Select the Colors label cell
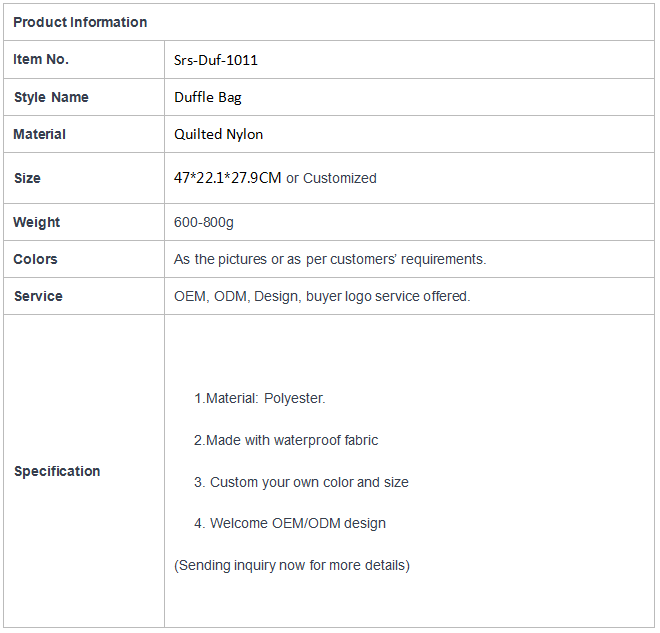Screen dimensions: 660x633 (84, 259)
